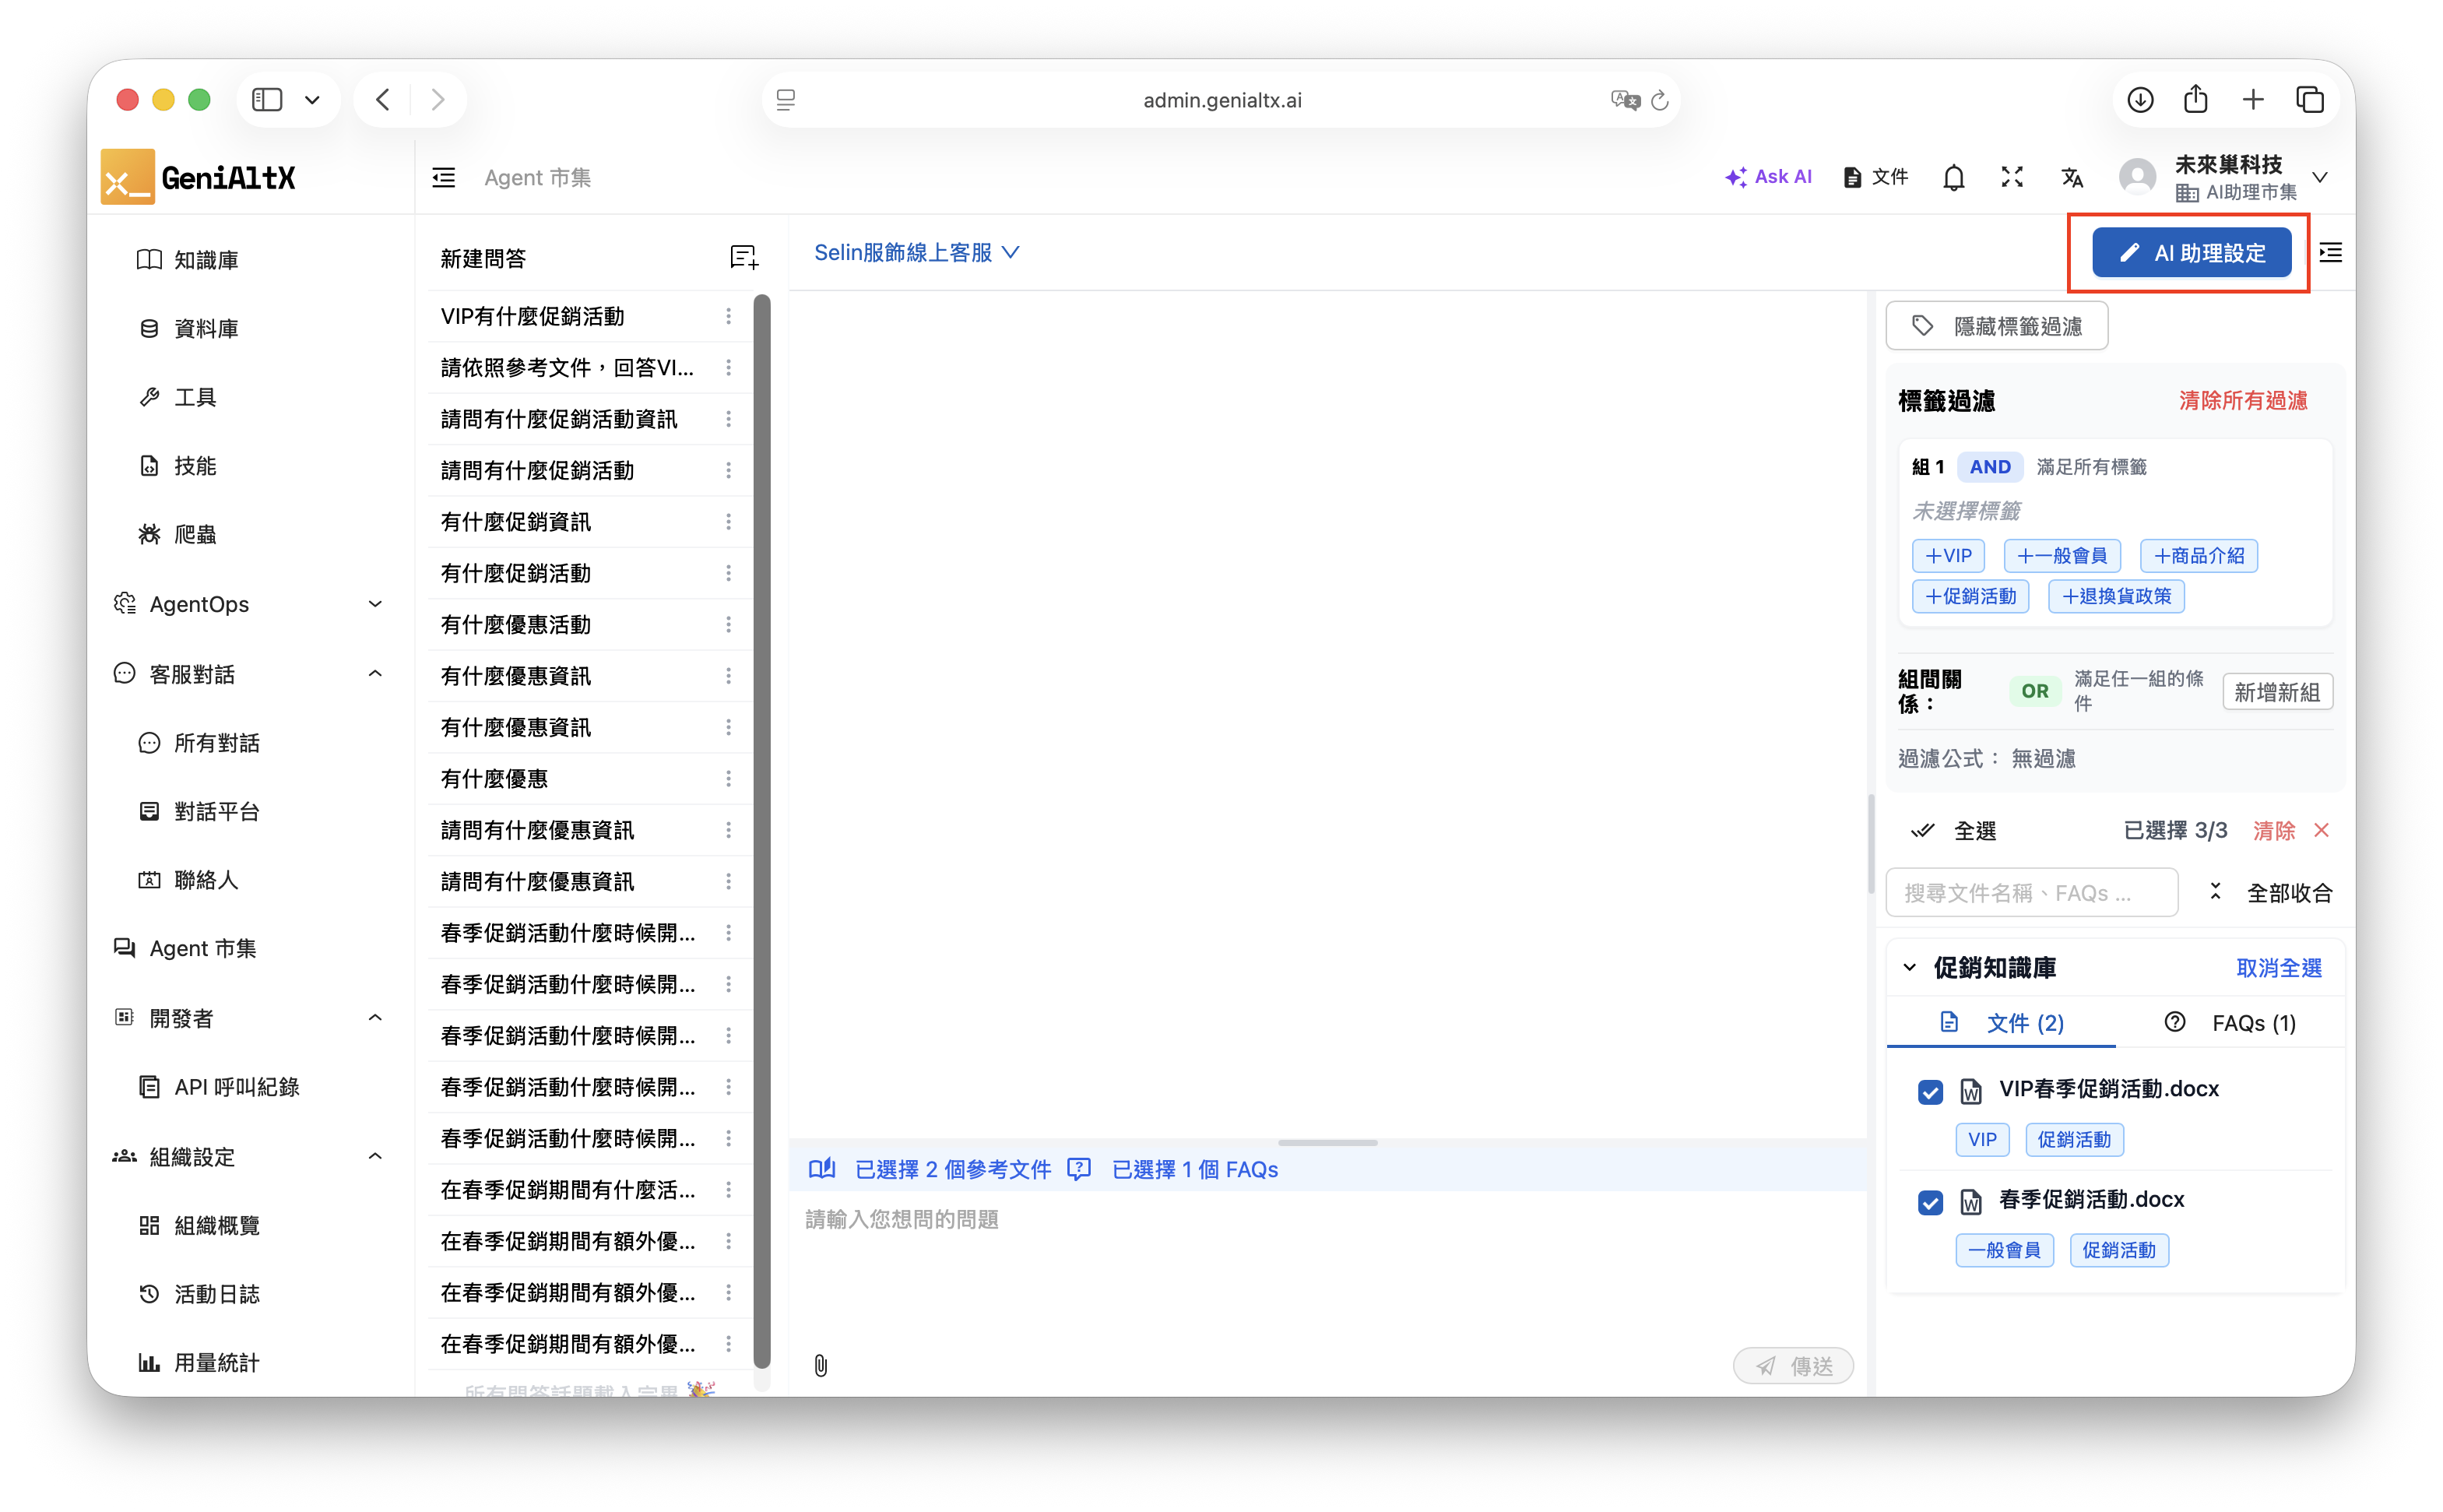The image size is (2443, 1512).
Task: Open 知識庫 in the sidebar
Action: coord(206,260)
